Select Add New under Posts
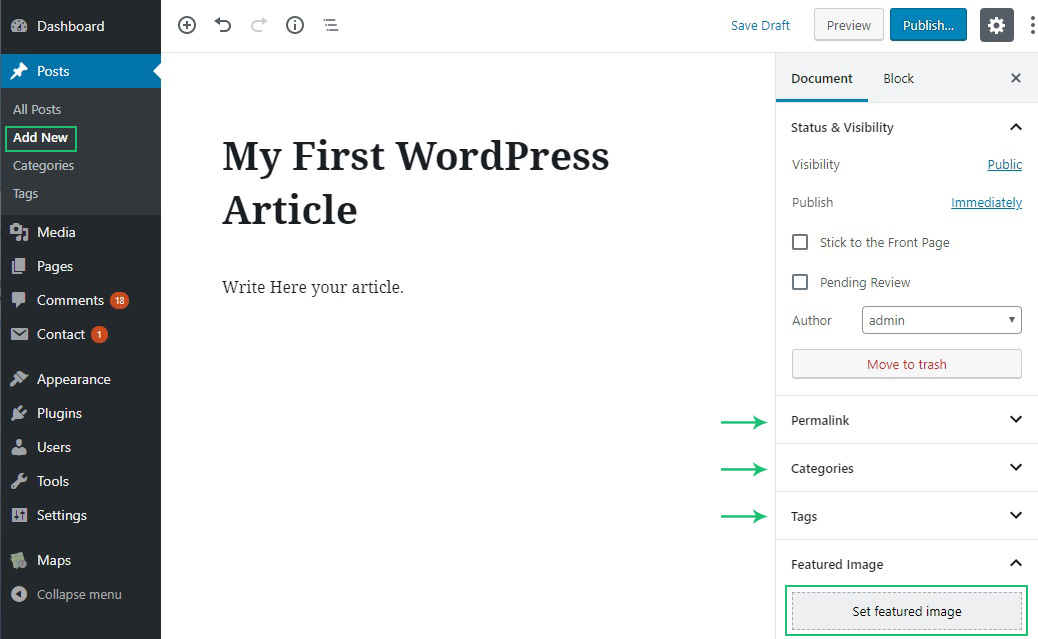The image size is (1038, 639). pyautogui.click(x=40, y=138)
